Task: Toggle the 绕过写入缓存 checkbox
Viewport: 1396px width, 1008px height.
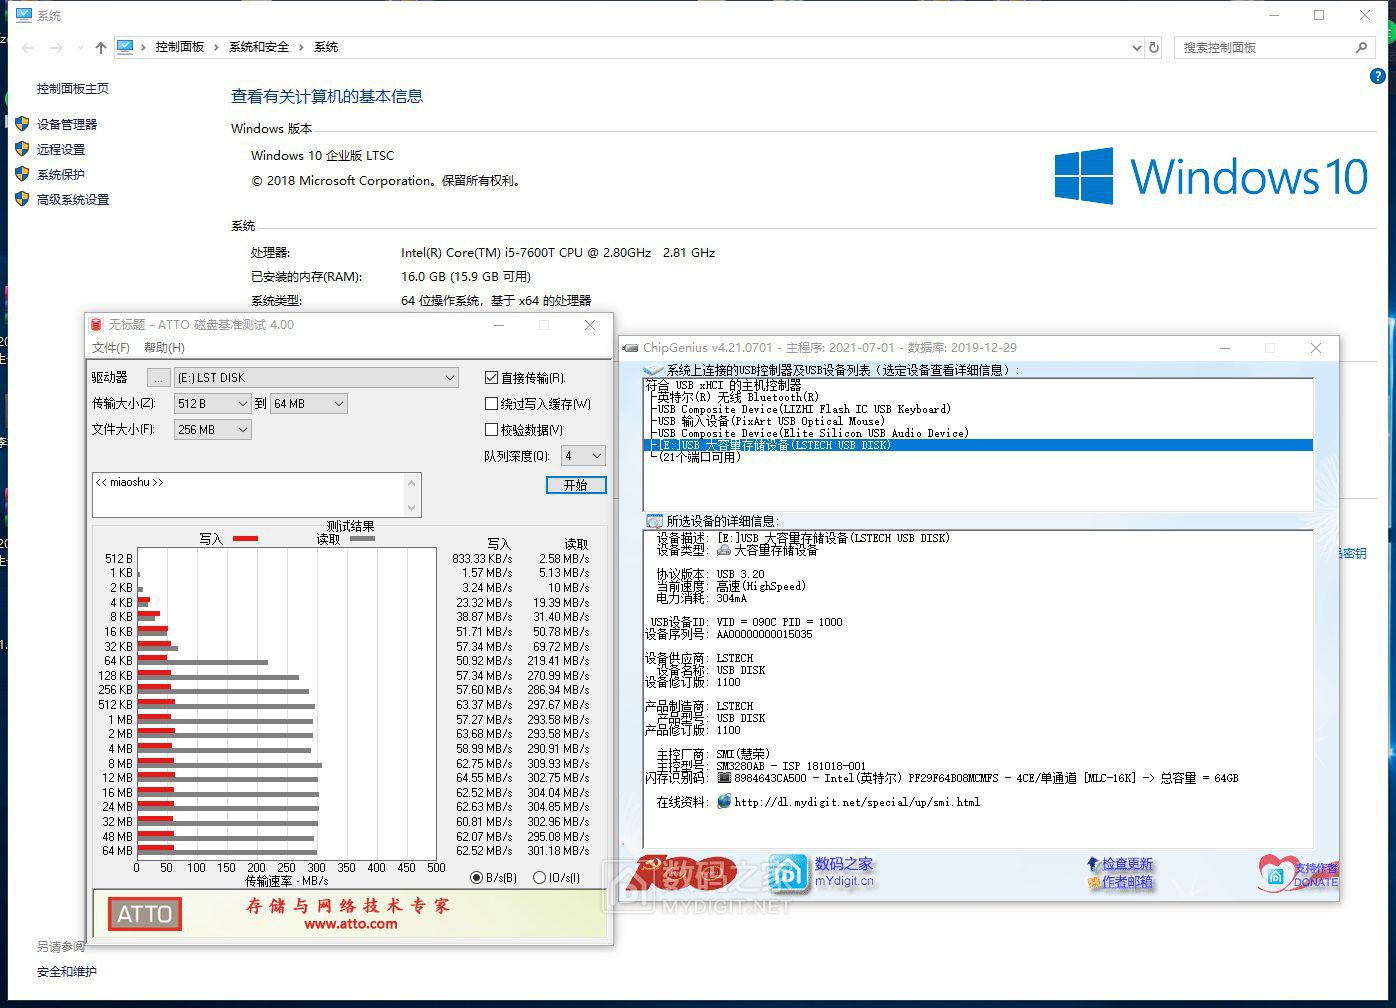Action: coord(491,403)
